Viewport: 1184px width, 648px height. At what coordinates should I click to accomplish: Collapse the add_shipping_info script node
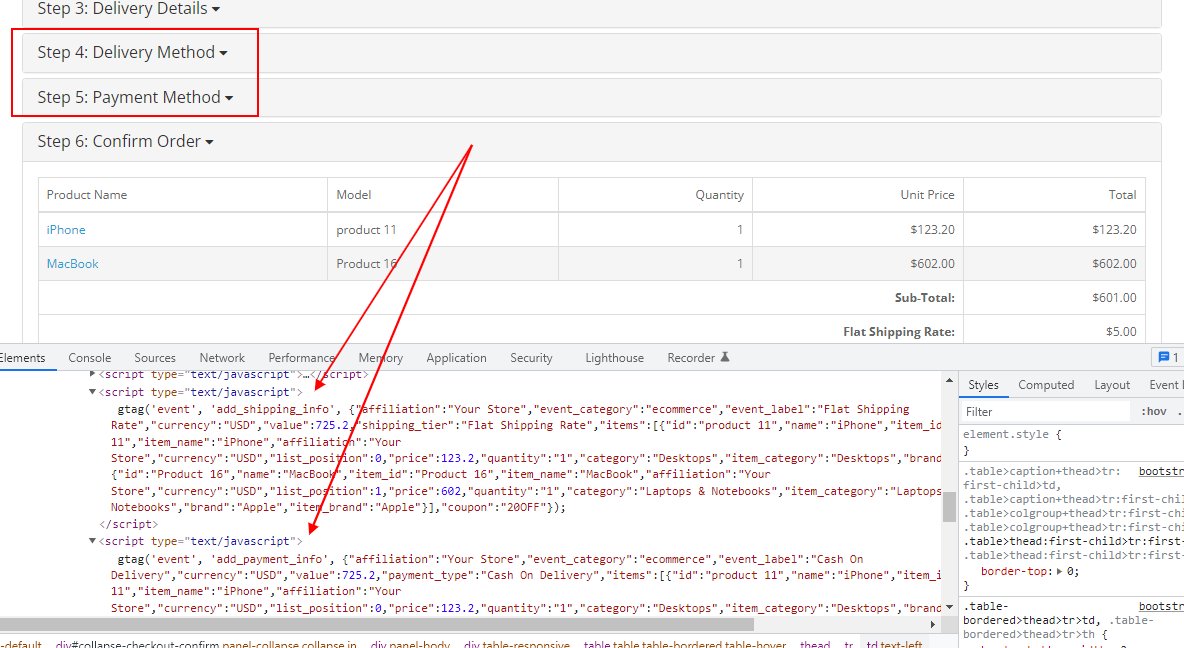click(92, 392)
